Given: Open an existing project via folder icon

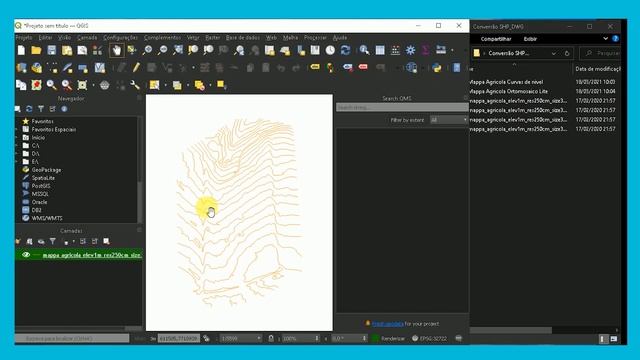Looking at the screenshot, I should 36,50.
